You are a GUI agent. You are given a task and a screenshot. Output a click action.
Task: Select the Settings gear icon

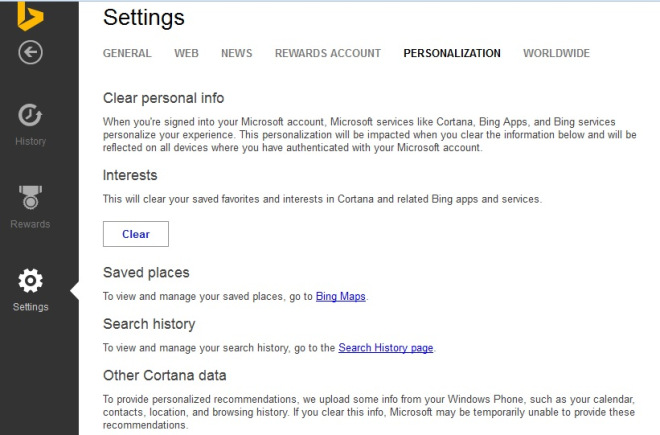click(x=30, y=280)
